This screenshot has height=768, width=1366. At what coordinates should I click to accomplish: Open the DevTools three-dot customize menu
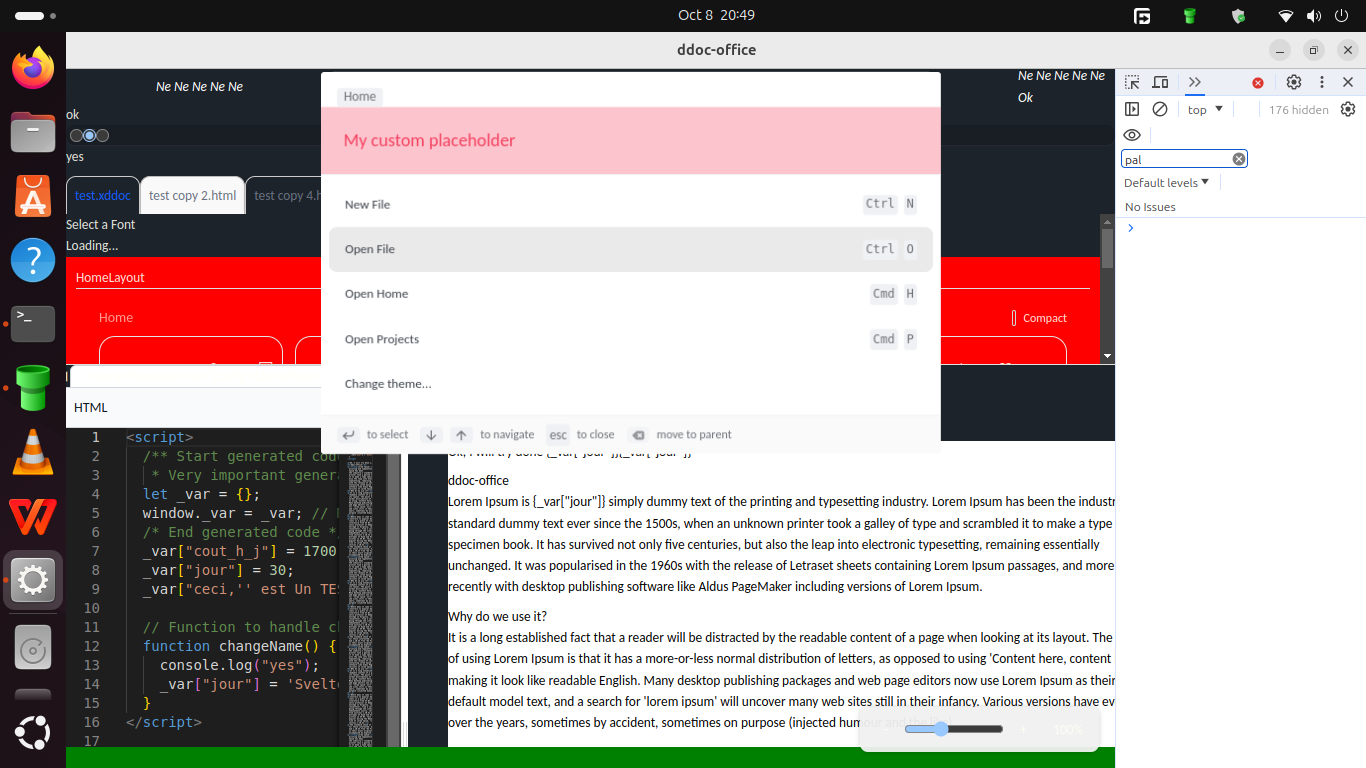(x=1321, y=82)
